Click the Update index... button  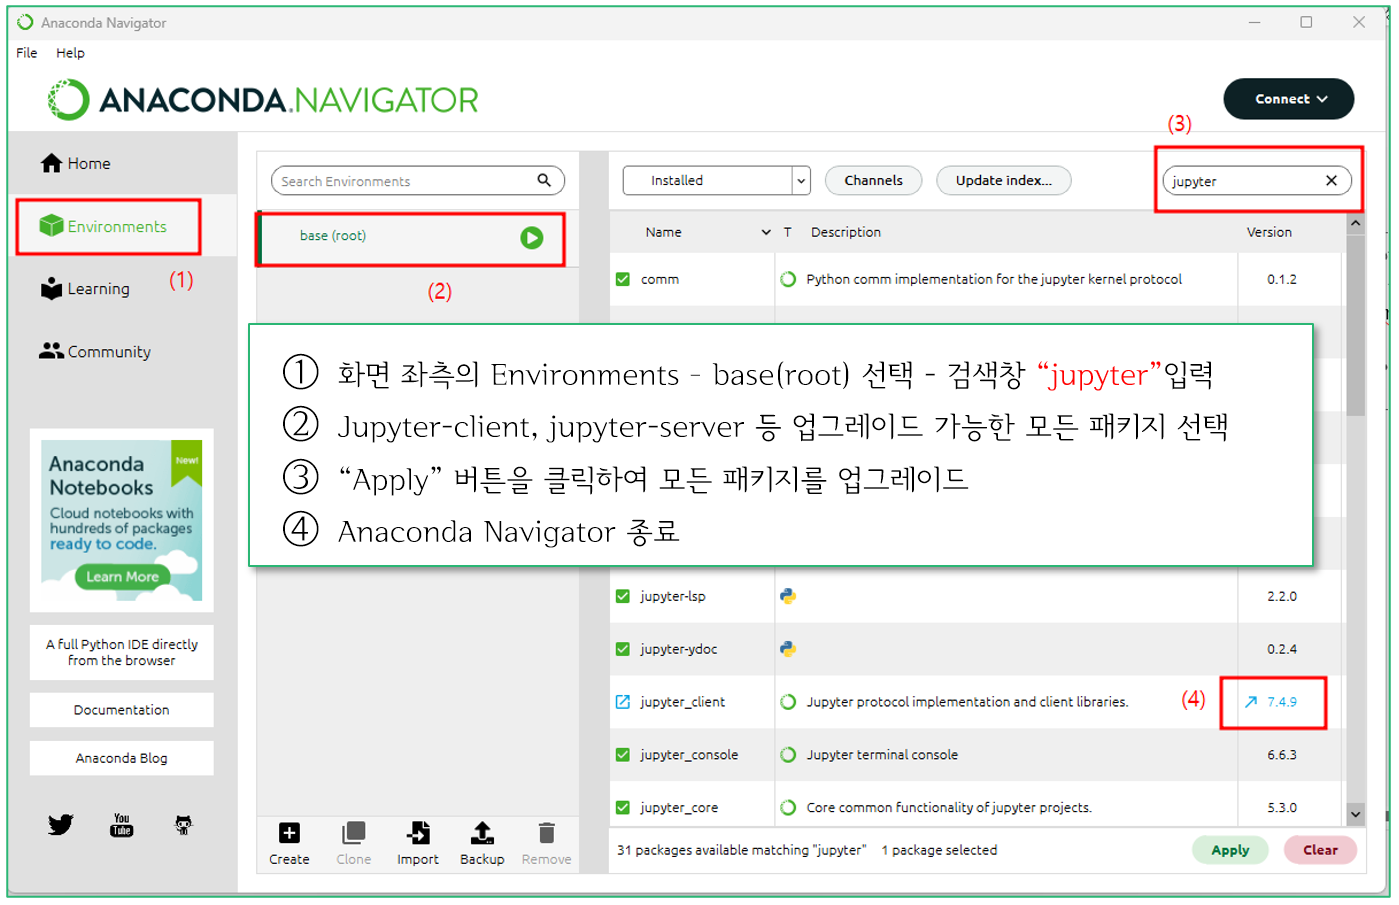[x=1003, y=181]
